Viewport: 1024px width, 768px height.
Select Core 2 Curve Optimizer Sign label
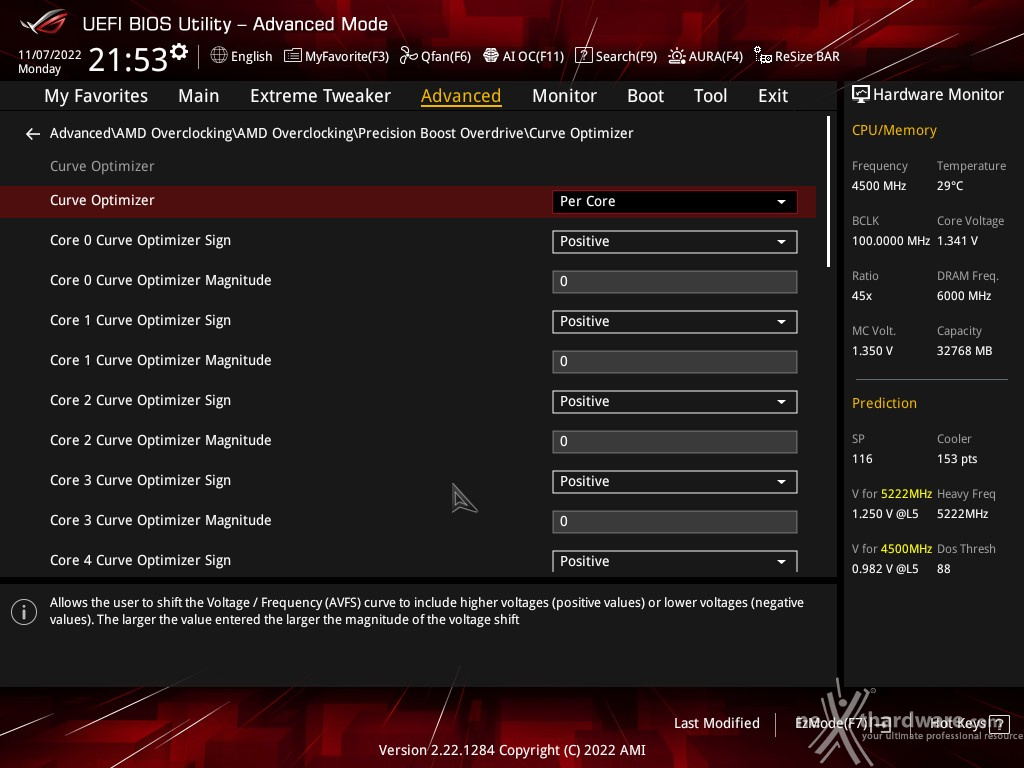[x=140, y=400]
